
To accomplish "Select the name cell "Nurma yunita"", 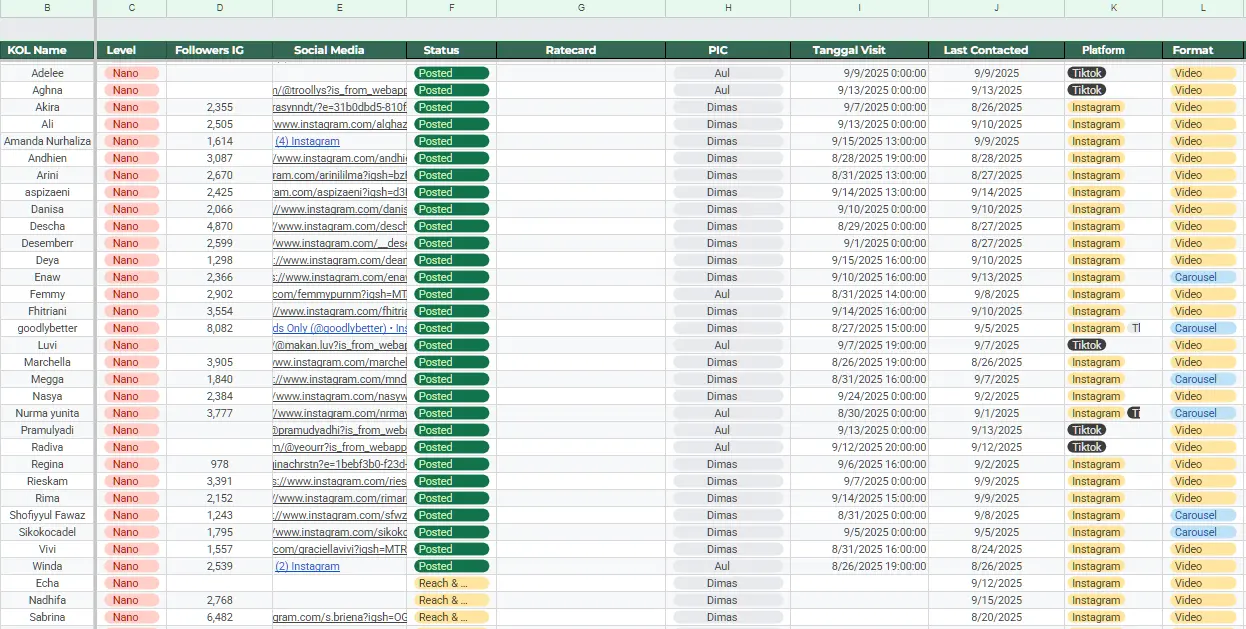I will tap(47, 413).
